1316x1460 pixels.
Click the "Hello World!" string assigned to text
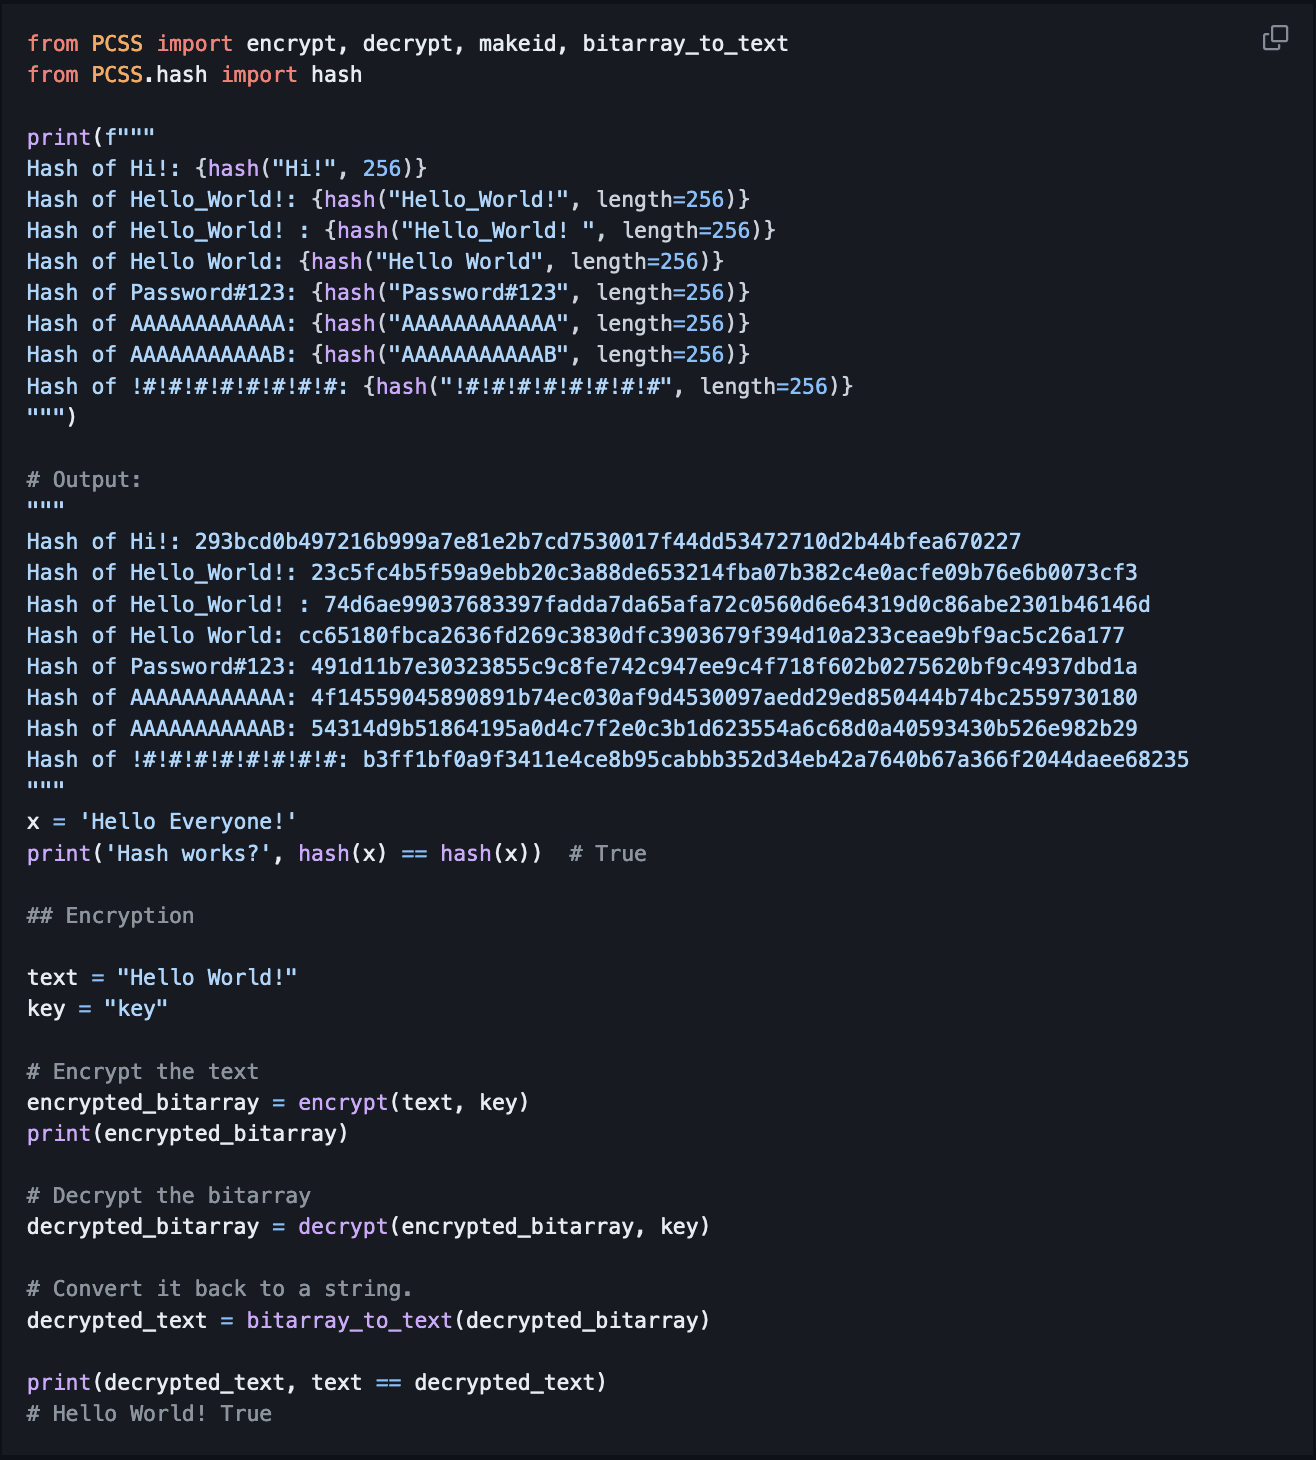[207, 978]
